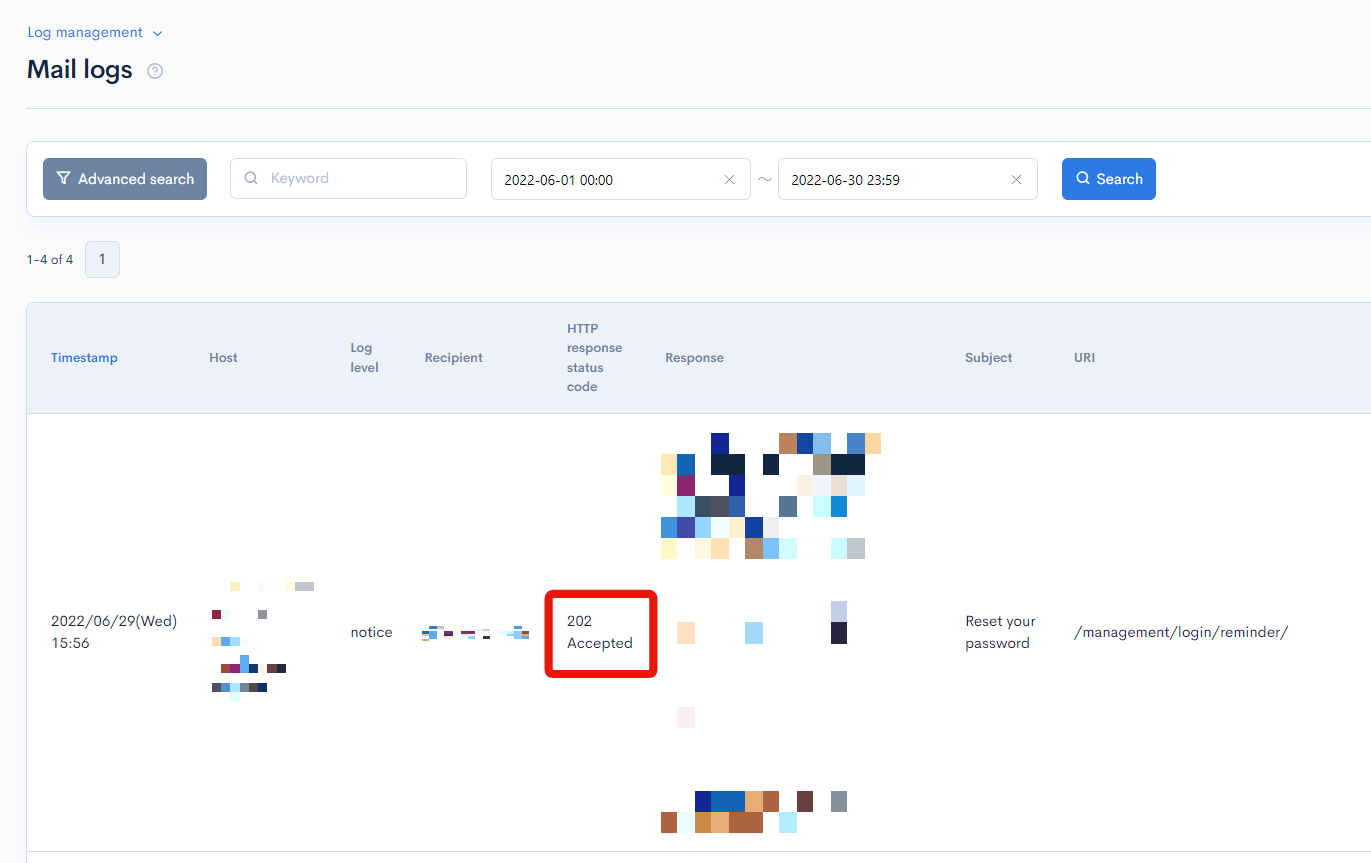Select the highlighted 202 Accepted status cell
Screen dimensions: 1371x863
(600, 632)
